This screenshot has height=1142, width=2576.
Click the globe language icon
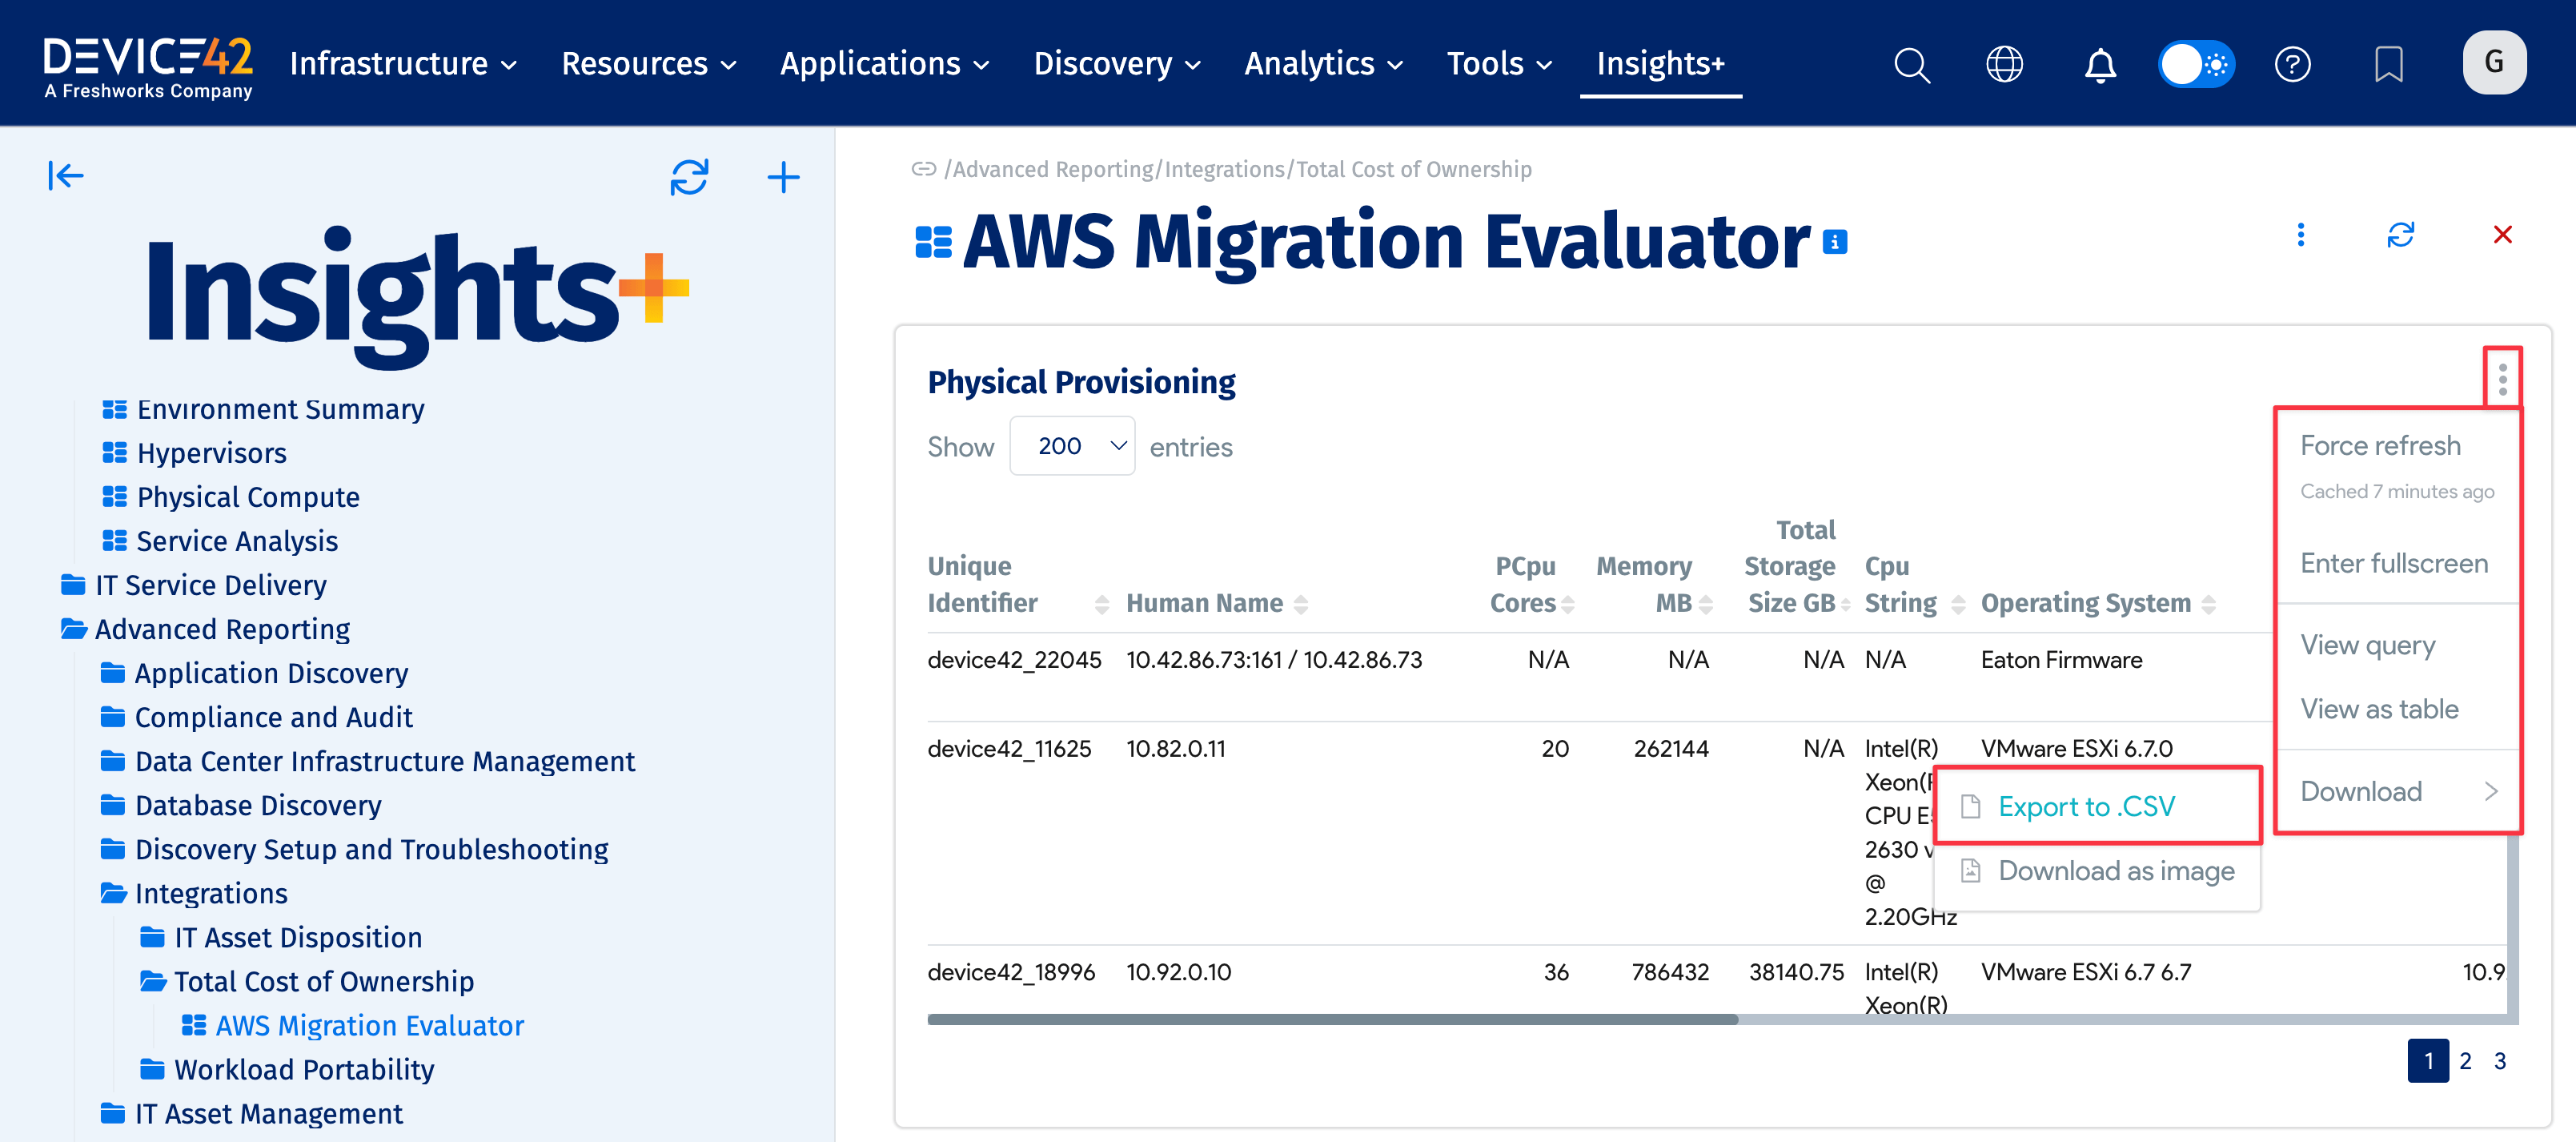[2004, 65]
